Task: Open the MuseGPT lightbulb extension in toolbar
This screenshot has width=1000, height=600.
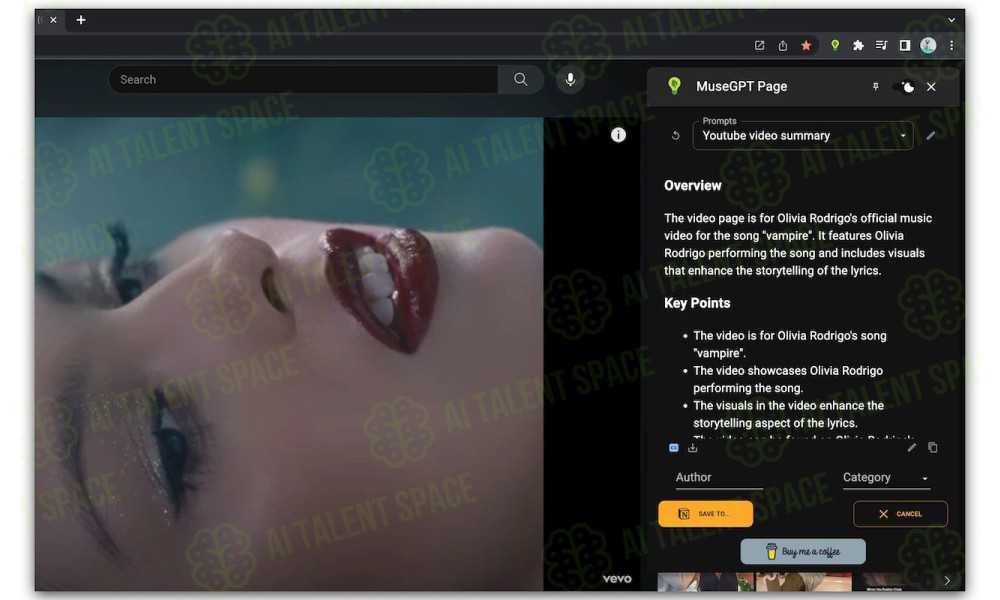Action: (834, 45)
